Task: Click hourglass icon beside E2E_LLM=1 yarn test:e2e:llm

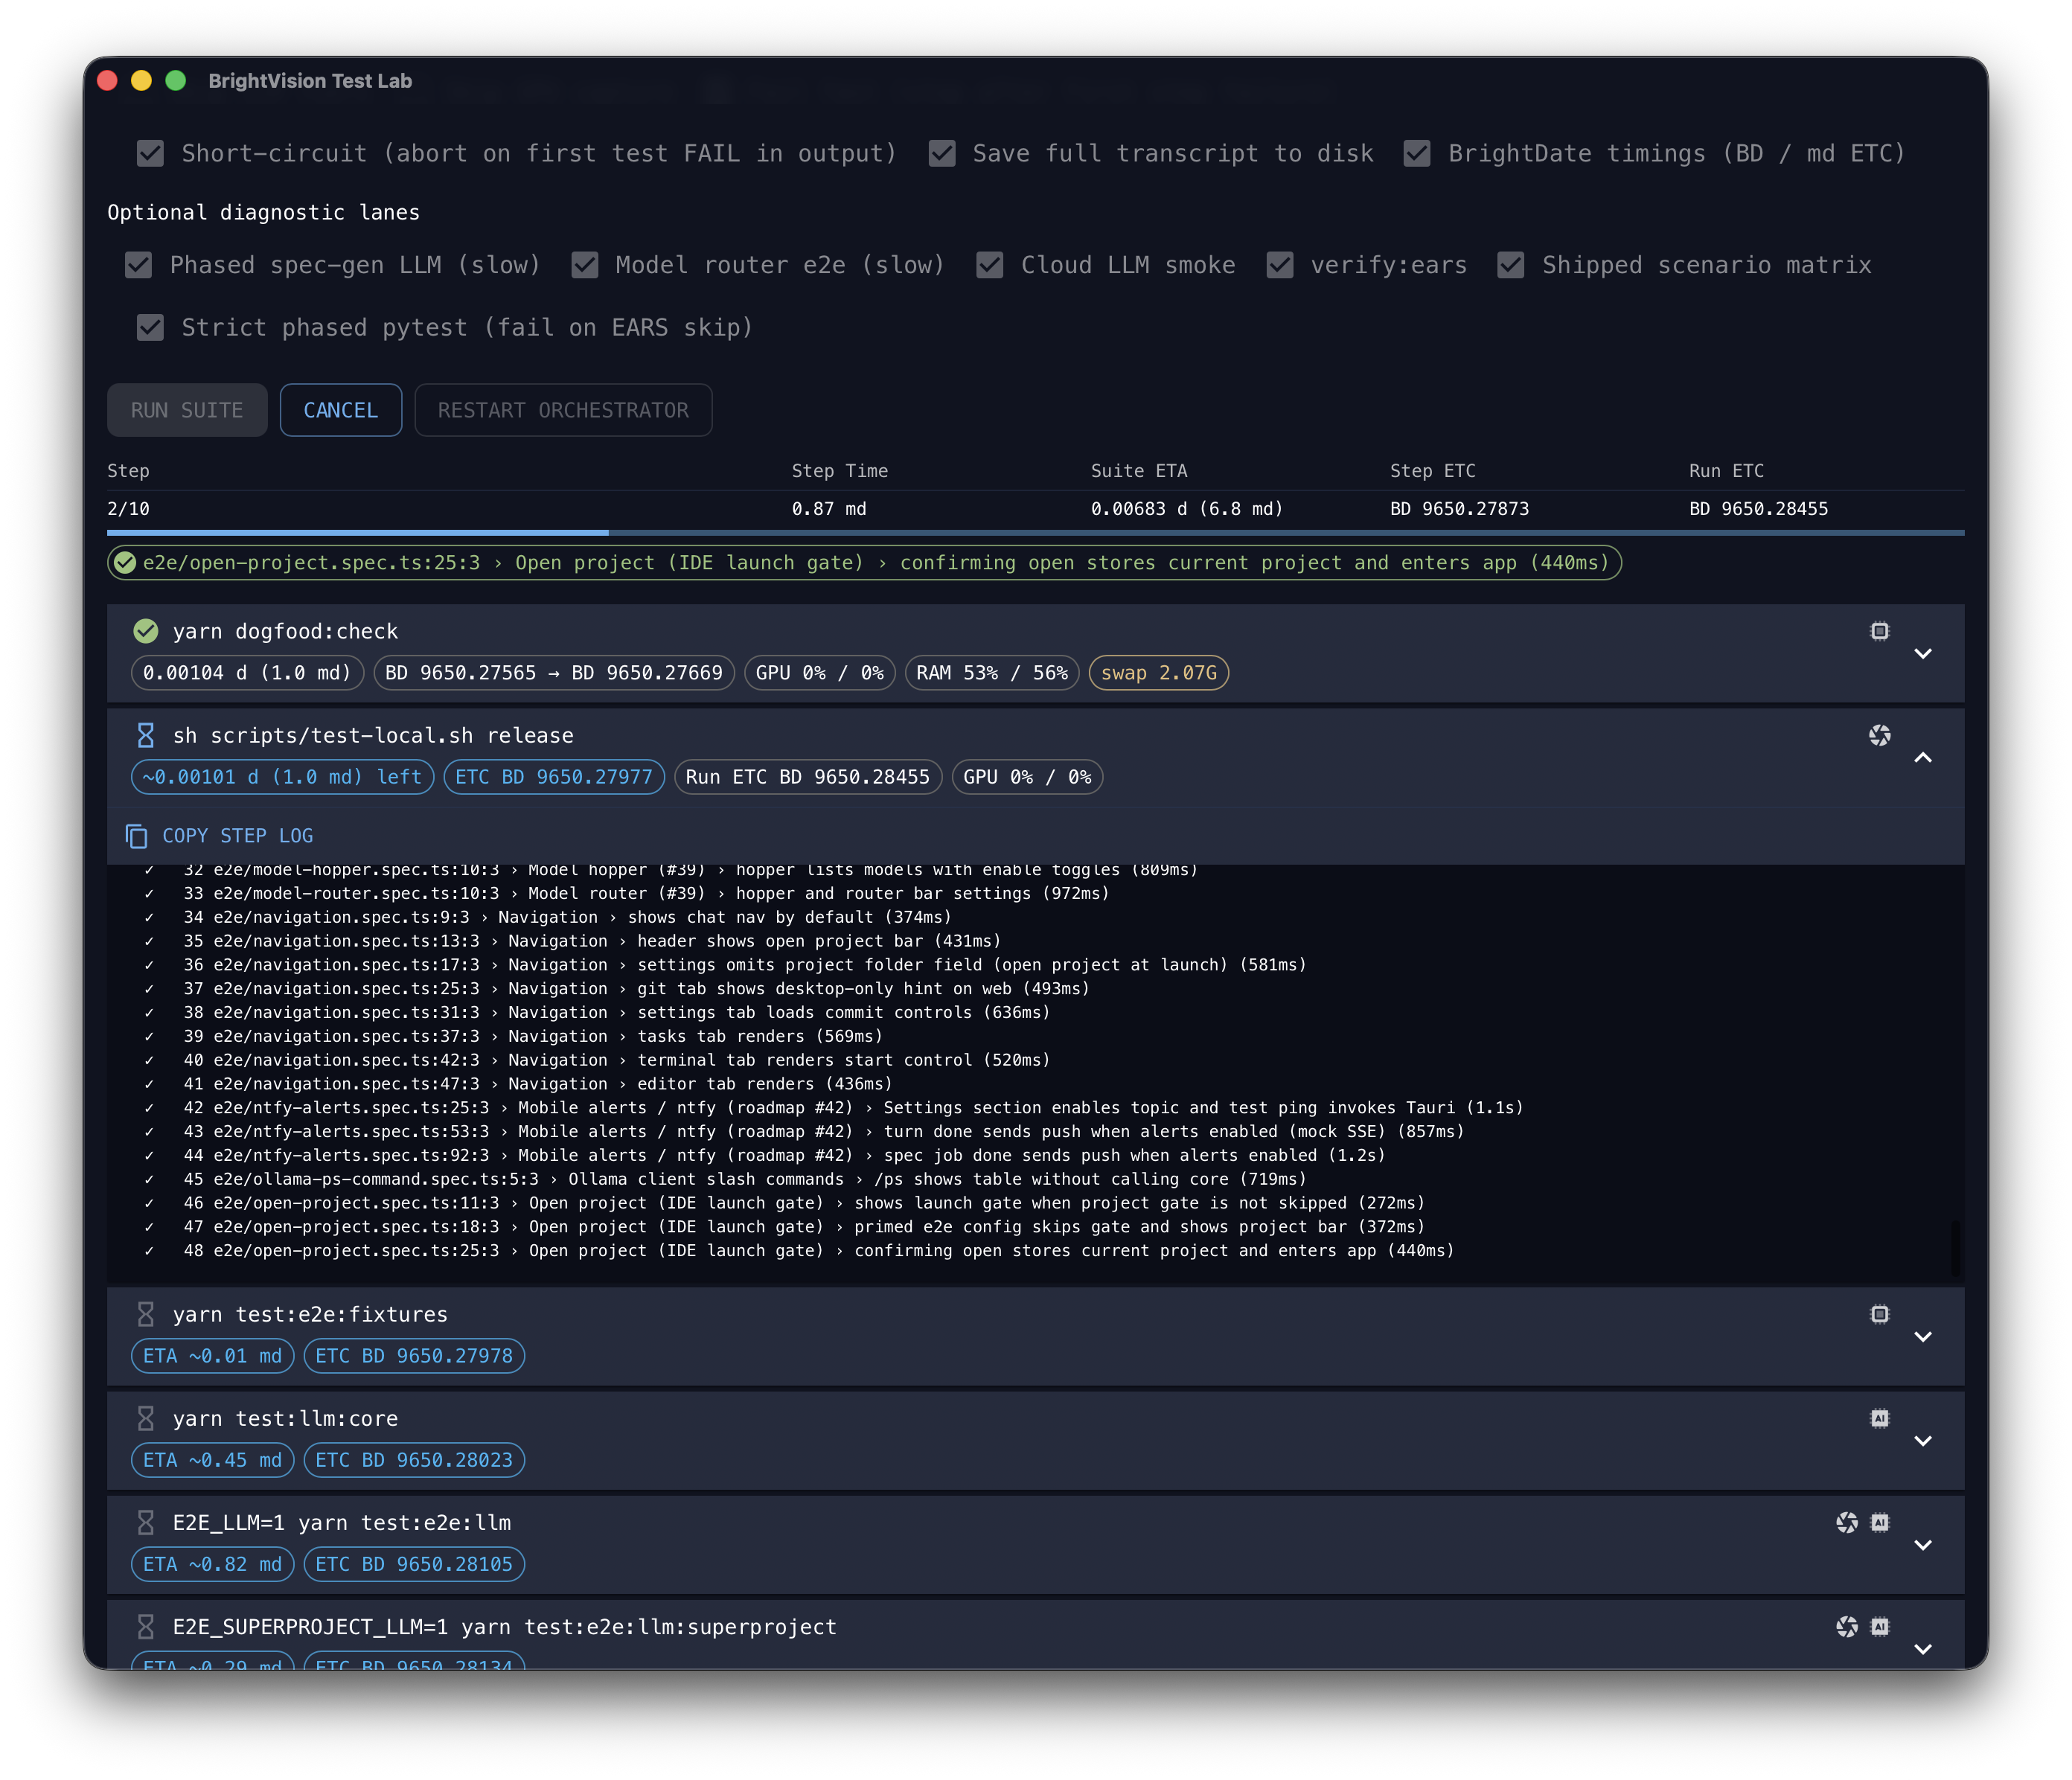Action: click(x=146, y=1522)
